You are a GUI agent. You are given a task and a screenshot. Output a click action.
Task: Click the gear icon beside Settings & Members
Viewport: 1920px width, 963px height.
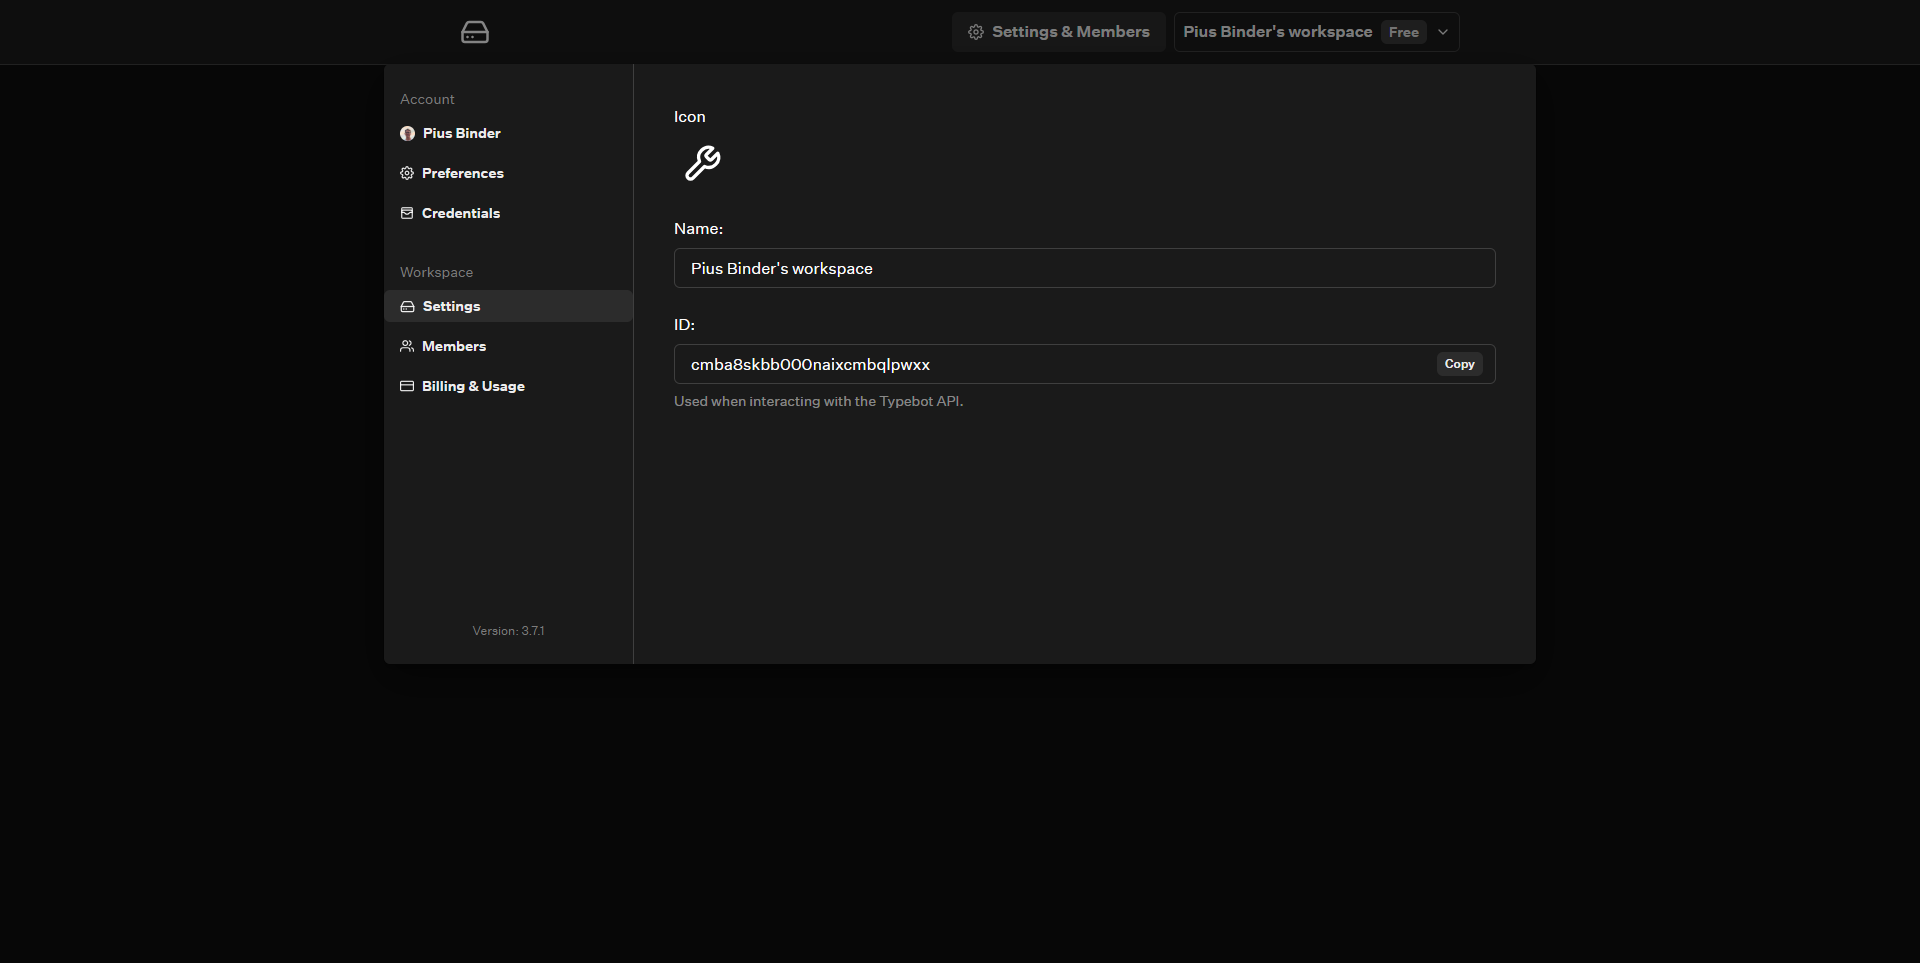[976, 32]
